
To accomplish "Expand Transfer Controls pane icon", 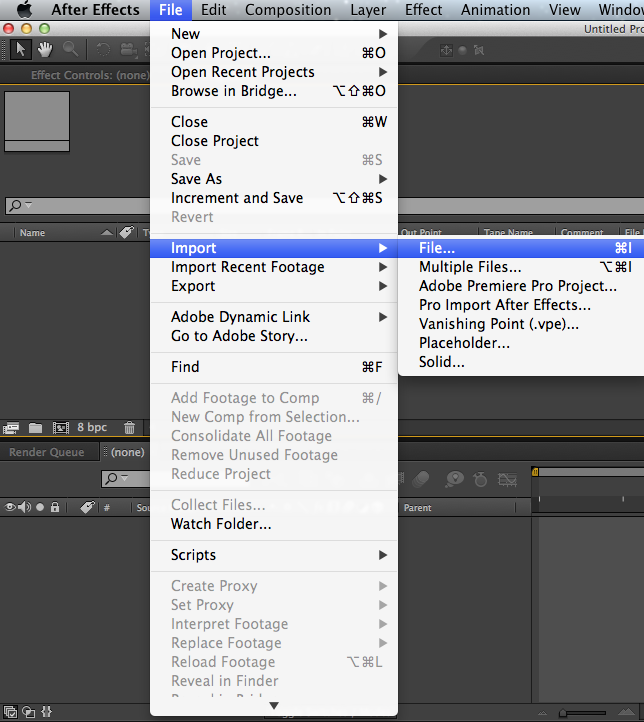I will coord(29,712).
